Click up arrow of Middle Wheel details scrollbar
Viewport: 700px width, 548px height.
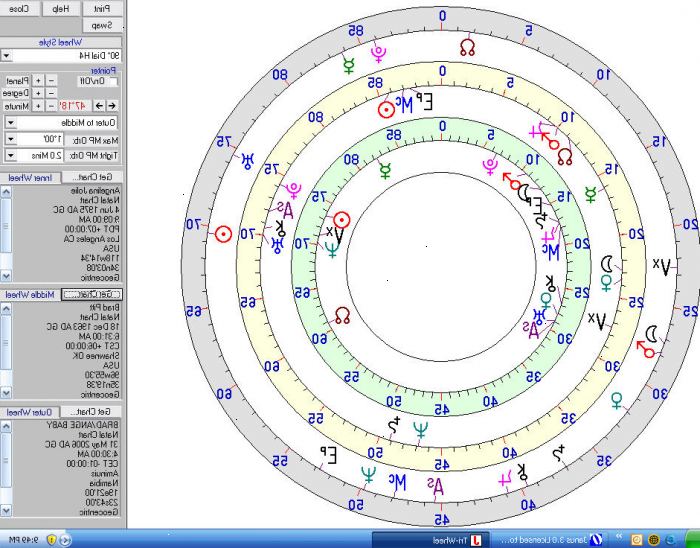[6, 308]
